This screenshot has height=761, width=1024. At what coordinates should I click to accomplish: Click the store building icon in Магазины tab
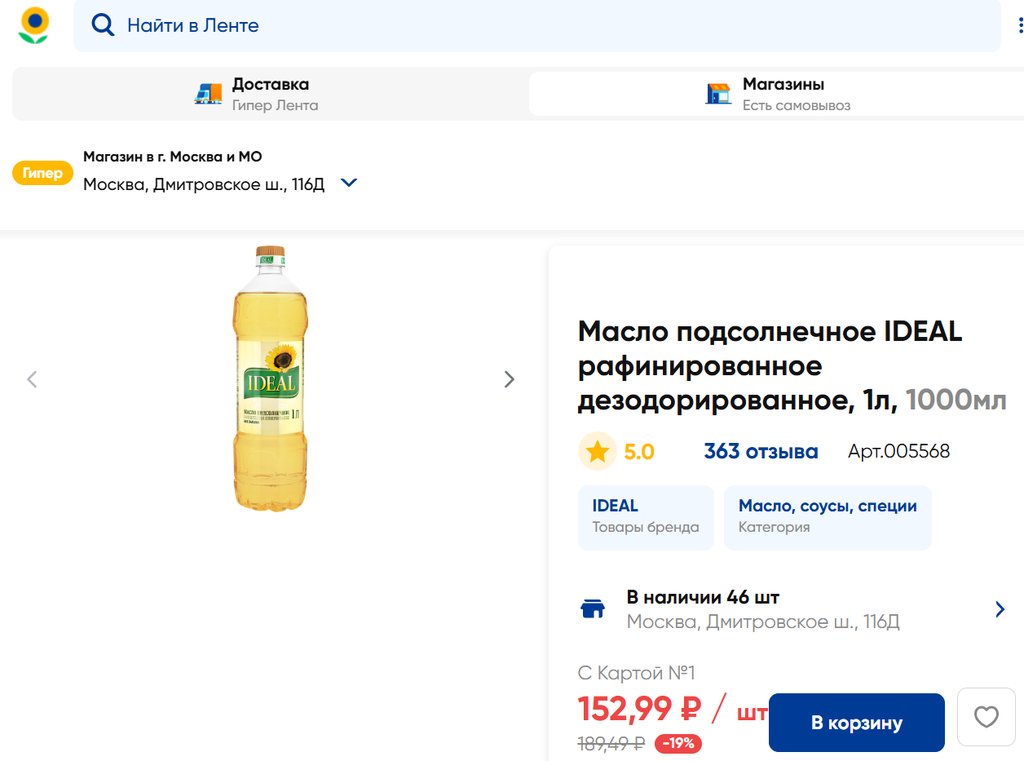[x=718, y=94]
